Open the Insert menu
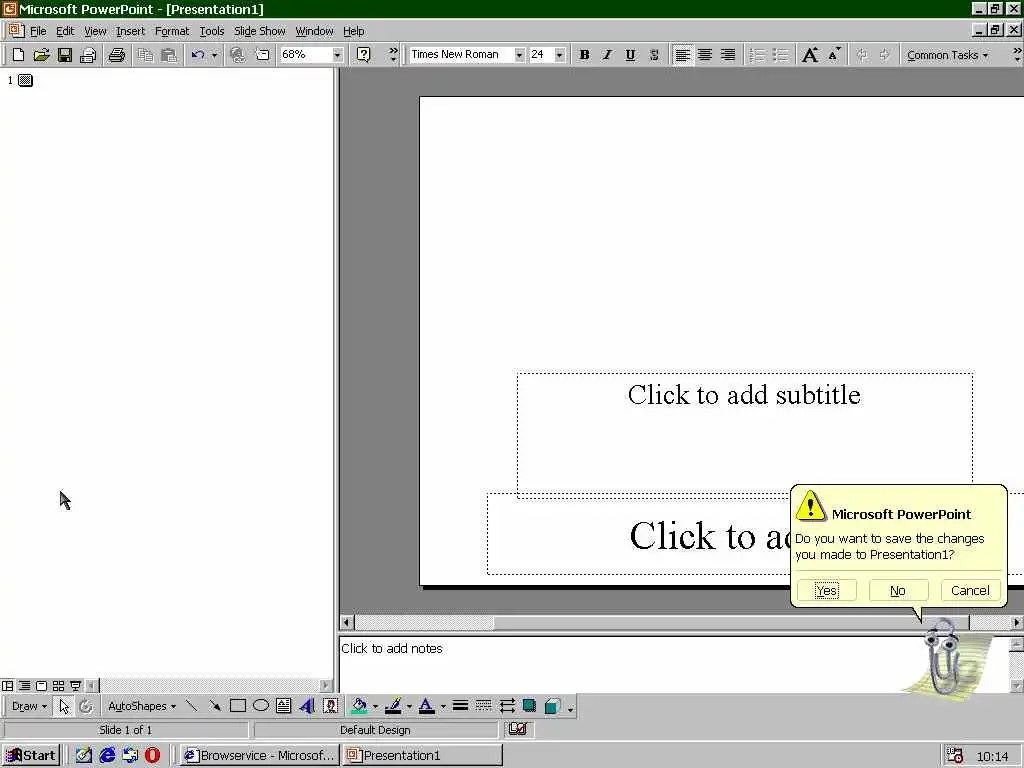This screenshot has width=1024, height=768. 130,31
